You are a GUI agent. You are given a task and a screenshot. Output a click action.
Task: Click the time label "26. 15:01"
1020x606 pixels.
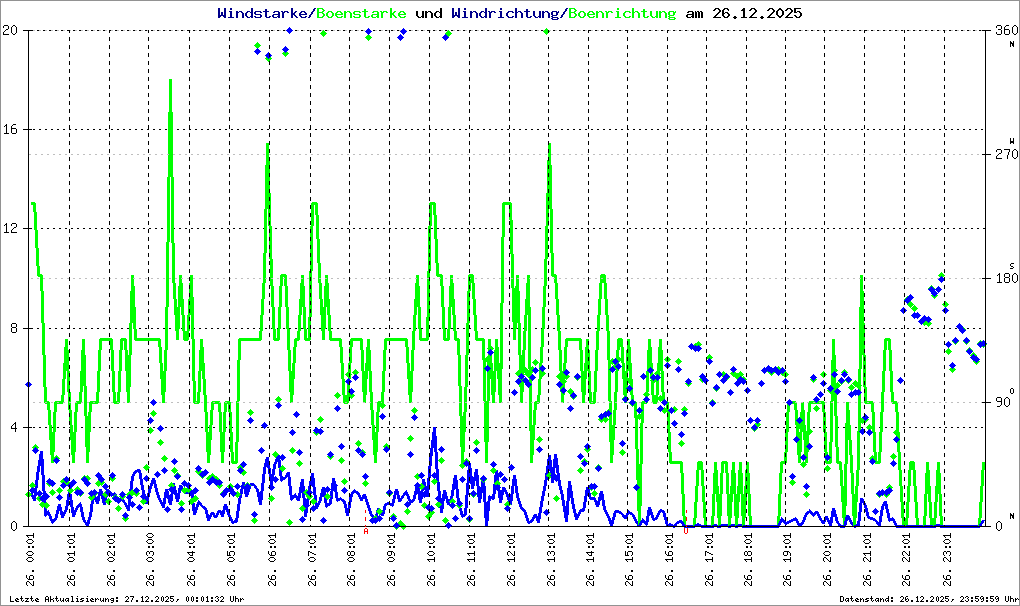click(630, 560)
